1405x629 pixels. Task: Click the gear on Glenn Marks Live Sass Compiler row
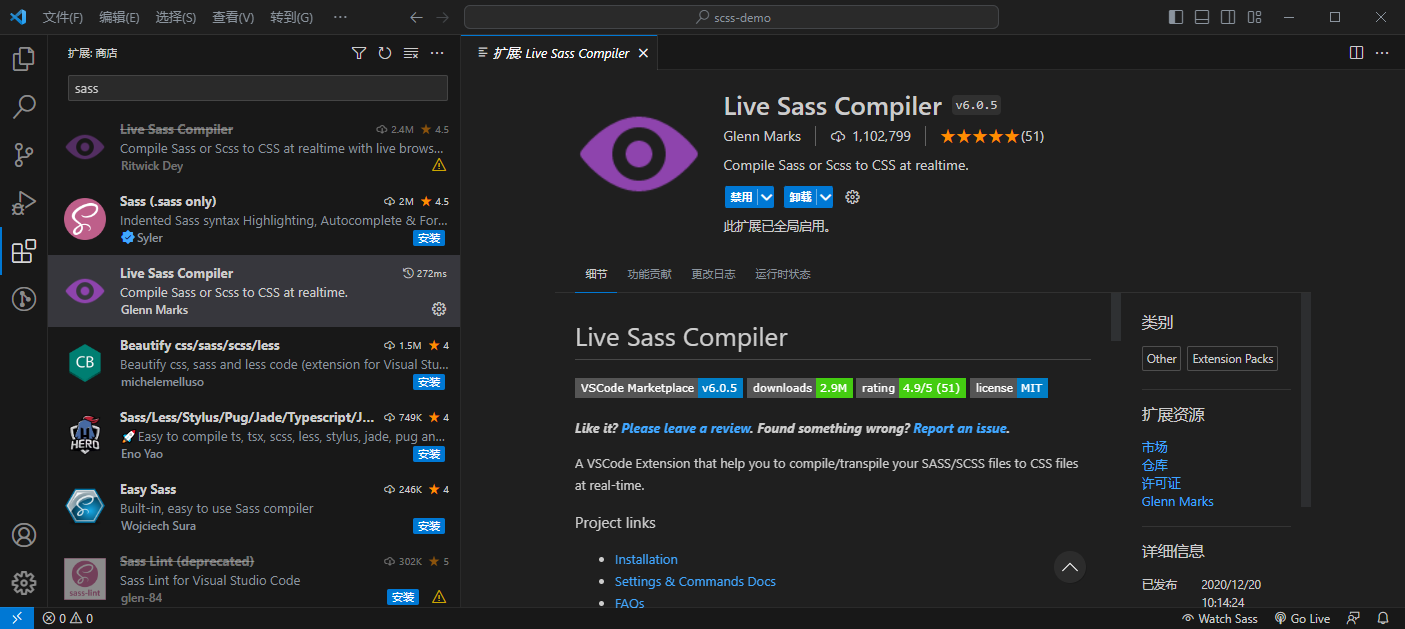(x=438, y=309)
